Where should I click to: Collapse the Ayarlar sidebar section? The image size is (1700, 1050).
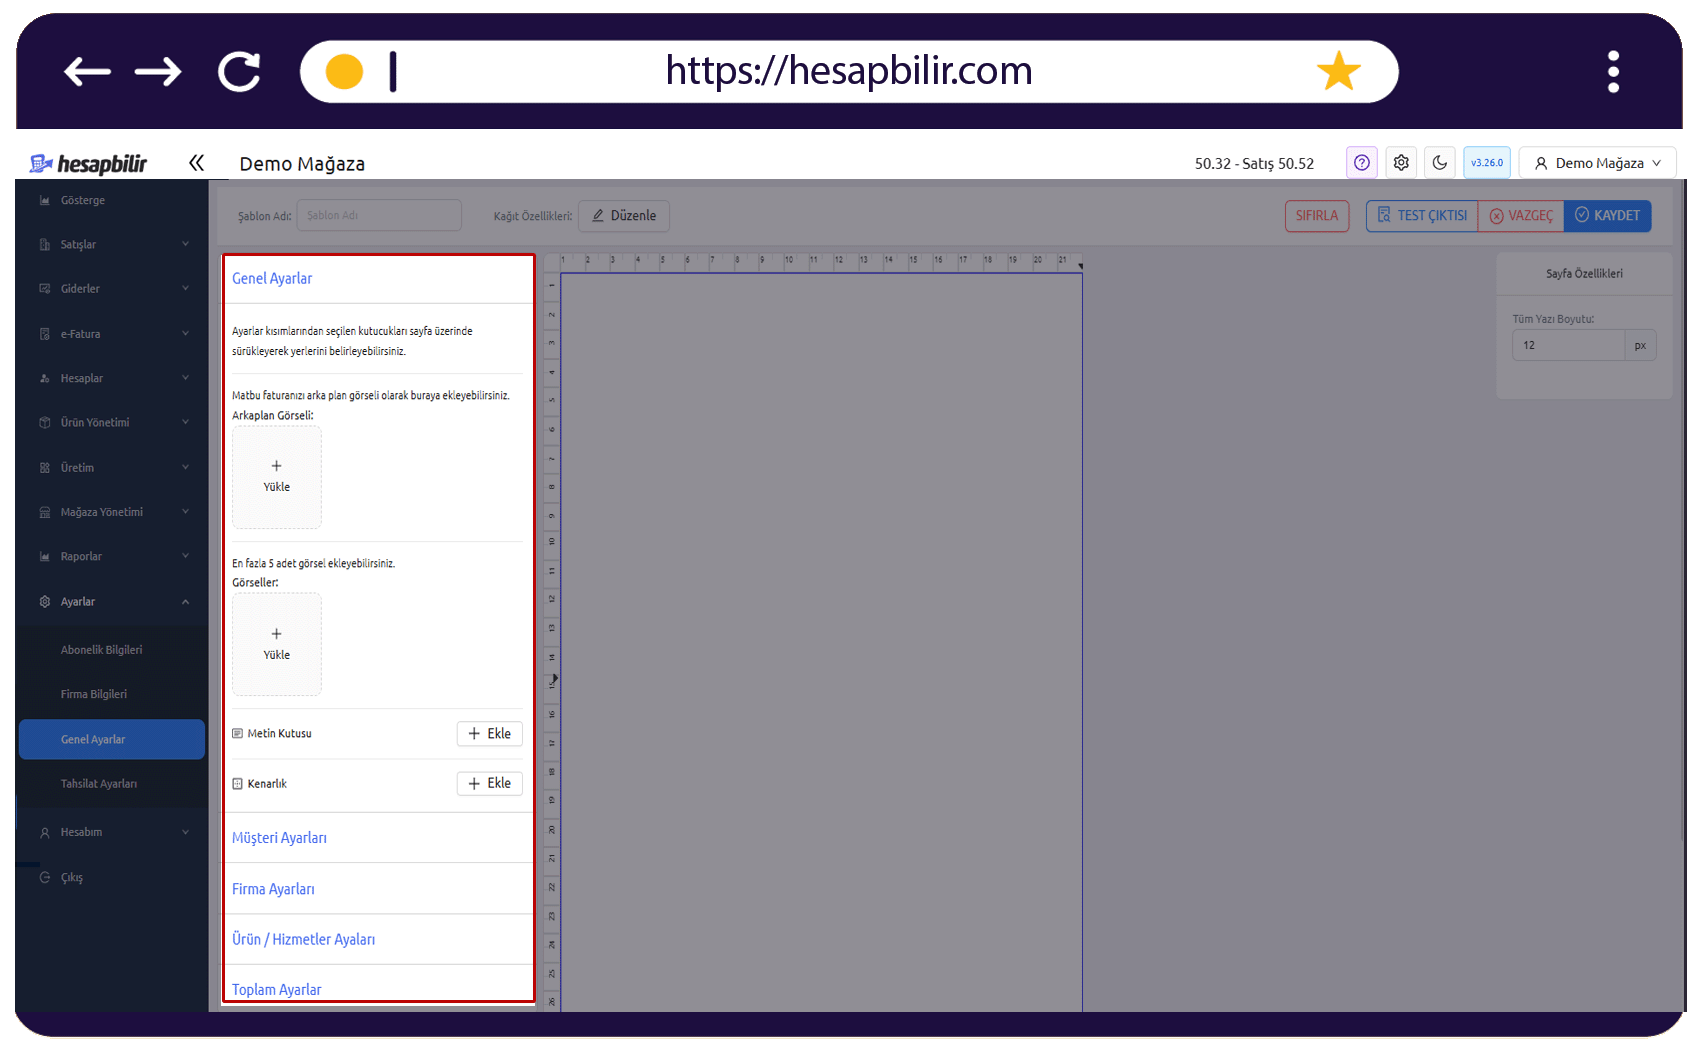(112, 601)
